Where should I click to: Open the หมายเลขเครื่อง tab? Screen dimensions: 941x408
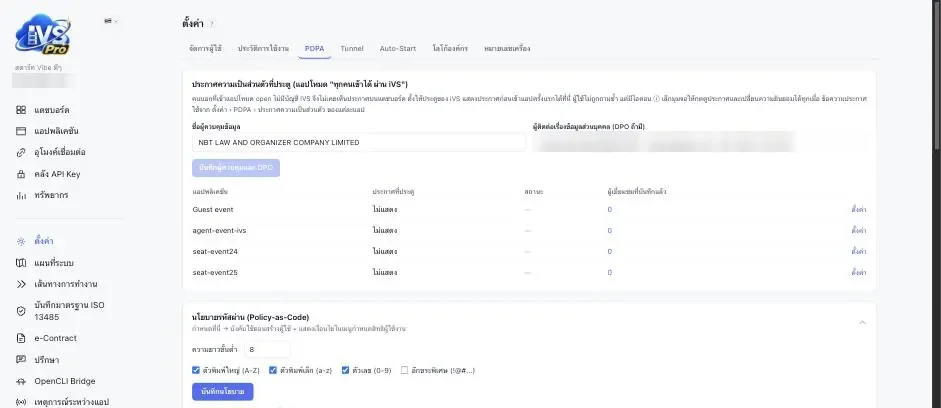click(x=507, y=48)
